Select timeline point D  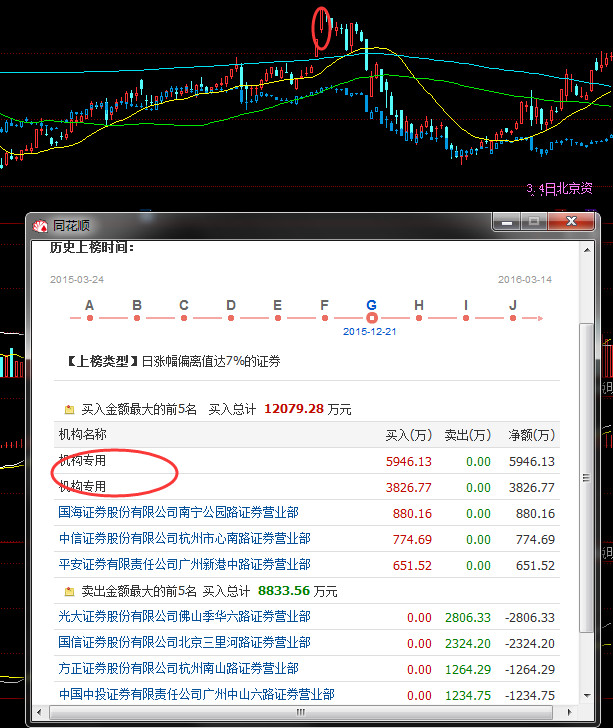point(231,318)
